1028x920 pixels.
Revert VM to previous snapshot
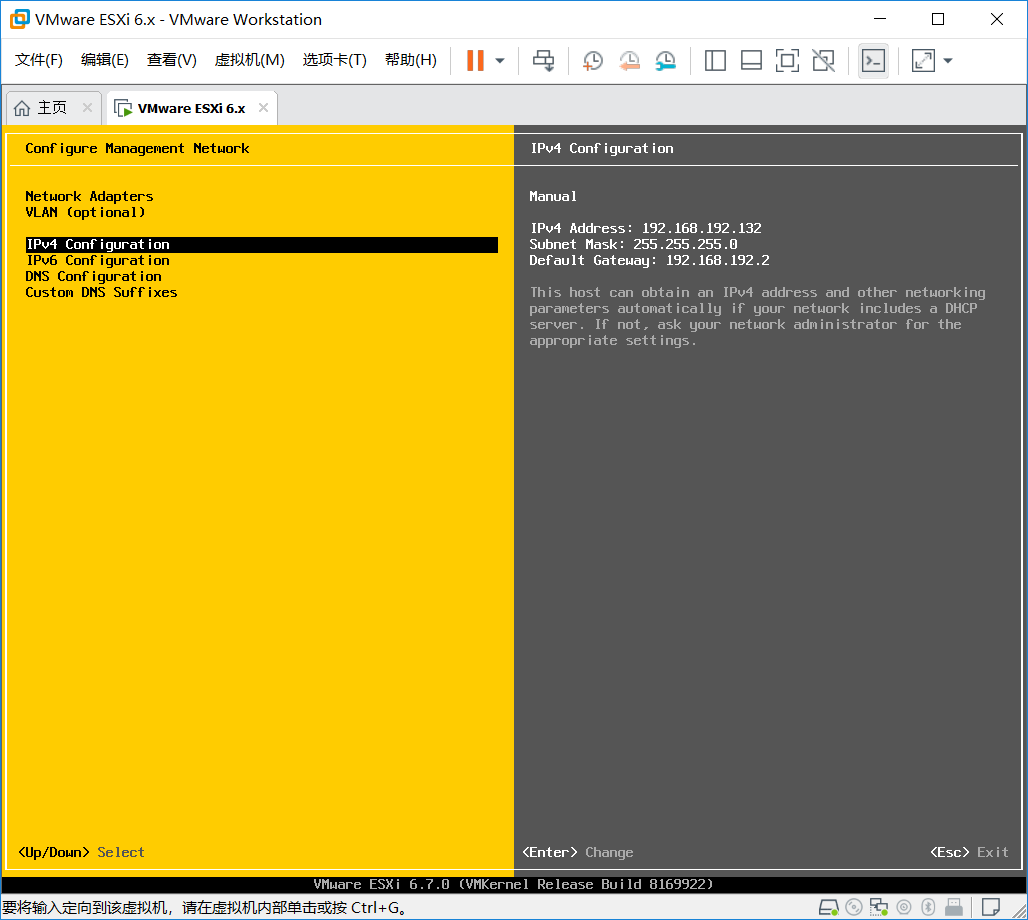pyautogui.click(x=629, y=61)
